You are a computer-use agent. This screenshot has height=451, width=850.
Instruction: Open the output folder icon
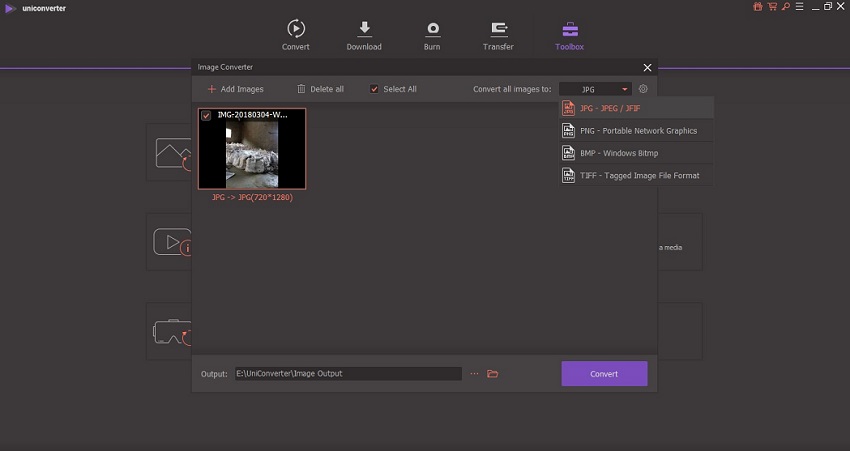pyautogui.click(x=492, y=374)
